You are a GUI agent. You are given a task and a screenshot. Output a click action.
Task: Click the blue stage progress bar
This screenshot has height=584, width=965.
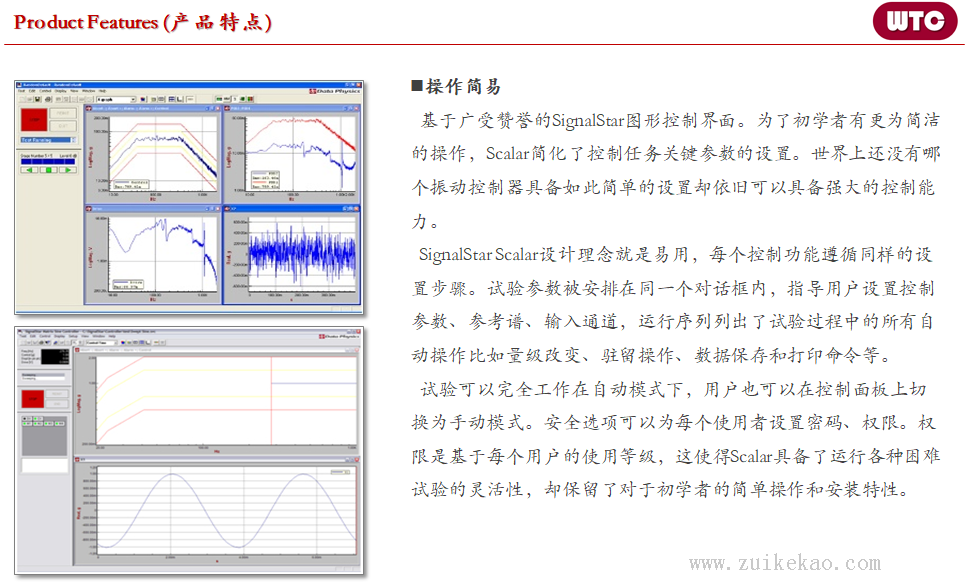point(48,161)
